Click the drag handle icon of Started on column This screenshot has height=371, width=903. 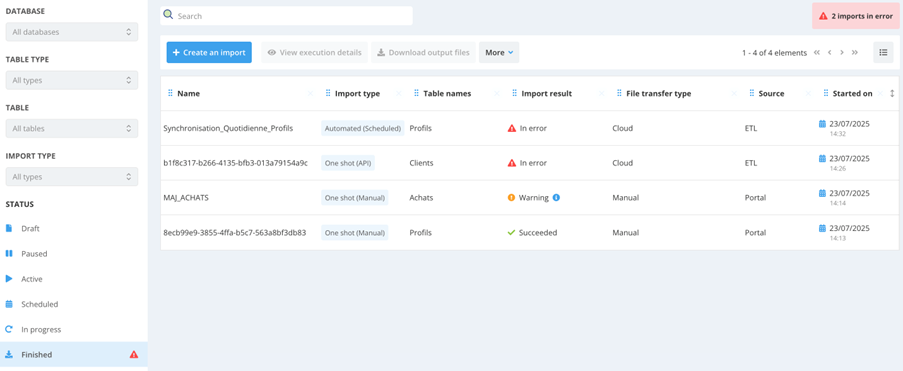click(x=826, y=93)
